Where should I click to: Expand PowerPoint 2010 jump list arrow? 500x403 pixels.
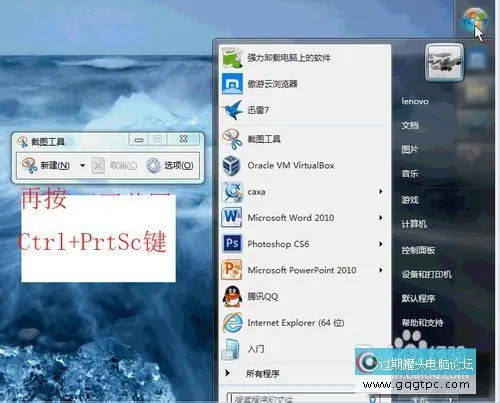coord(381,270)
